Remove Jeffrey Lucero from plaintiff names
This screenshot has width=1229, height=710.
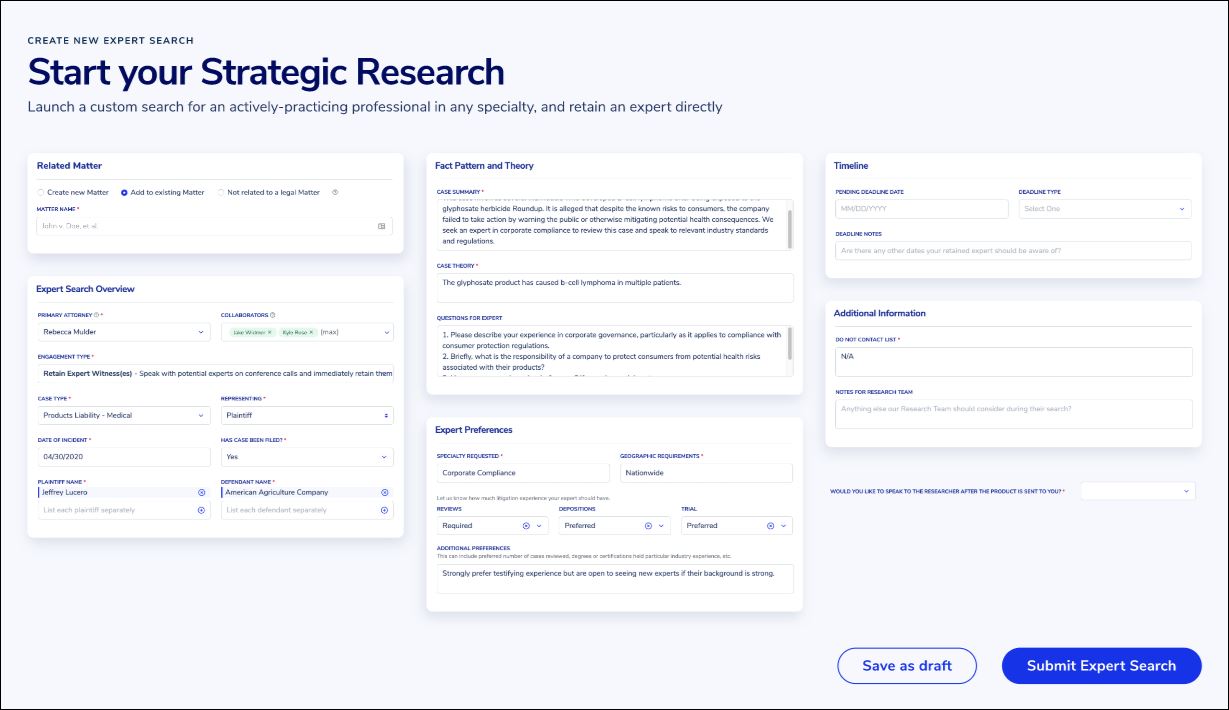click(x=201, y=492)
